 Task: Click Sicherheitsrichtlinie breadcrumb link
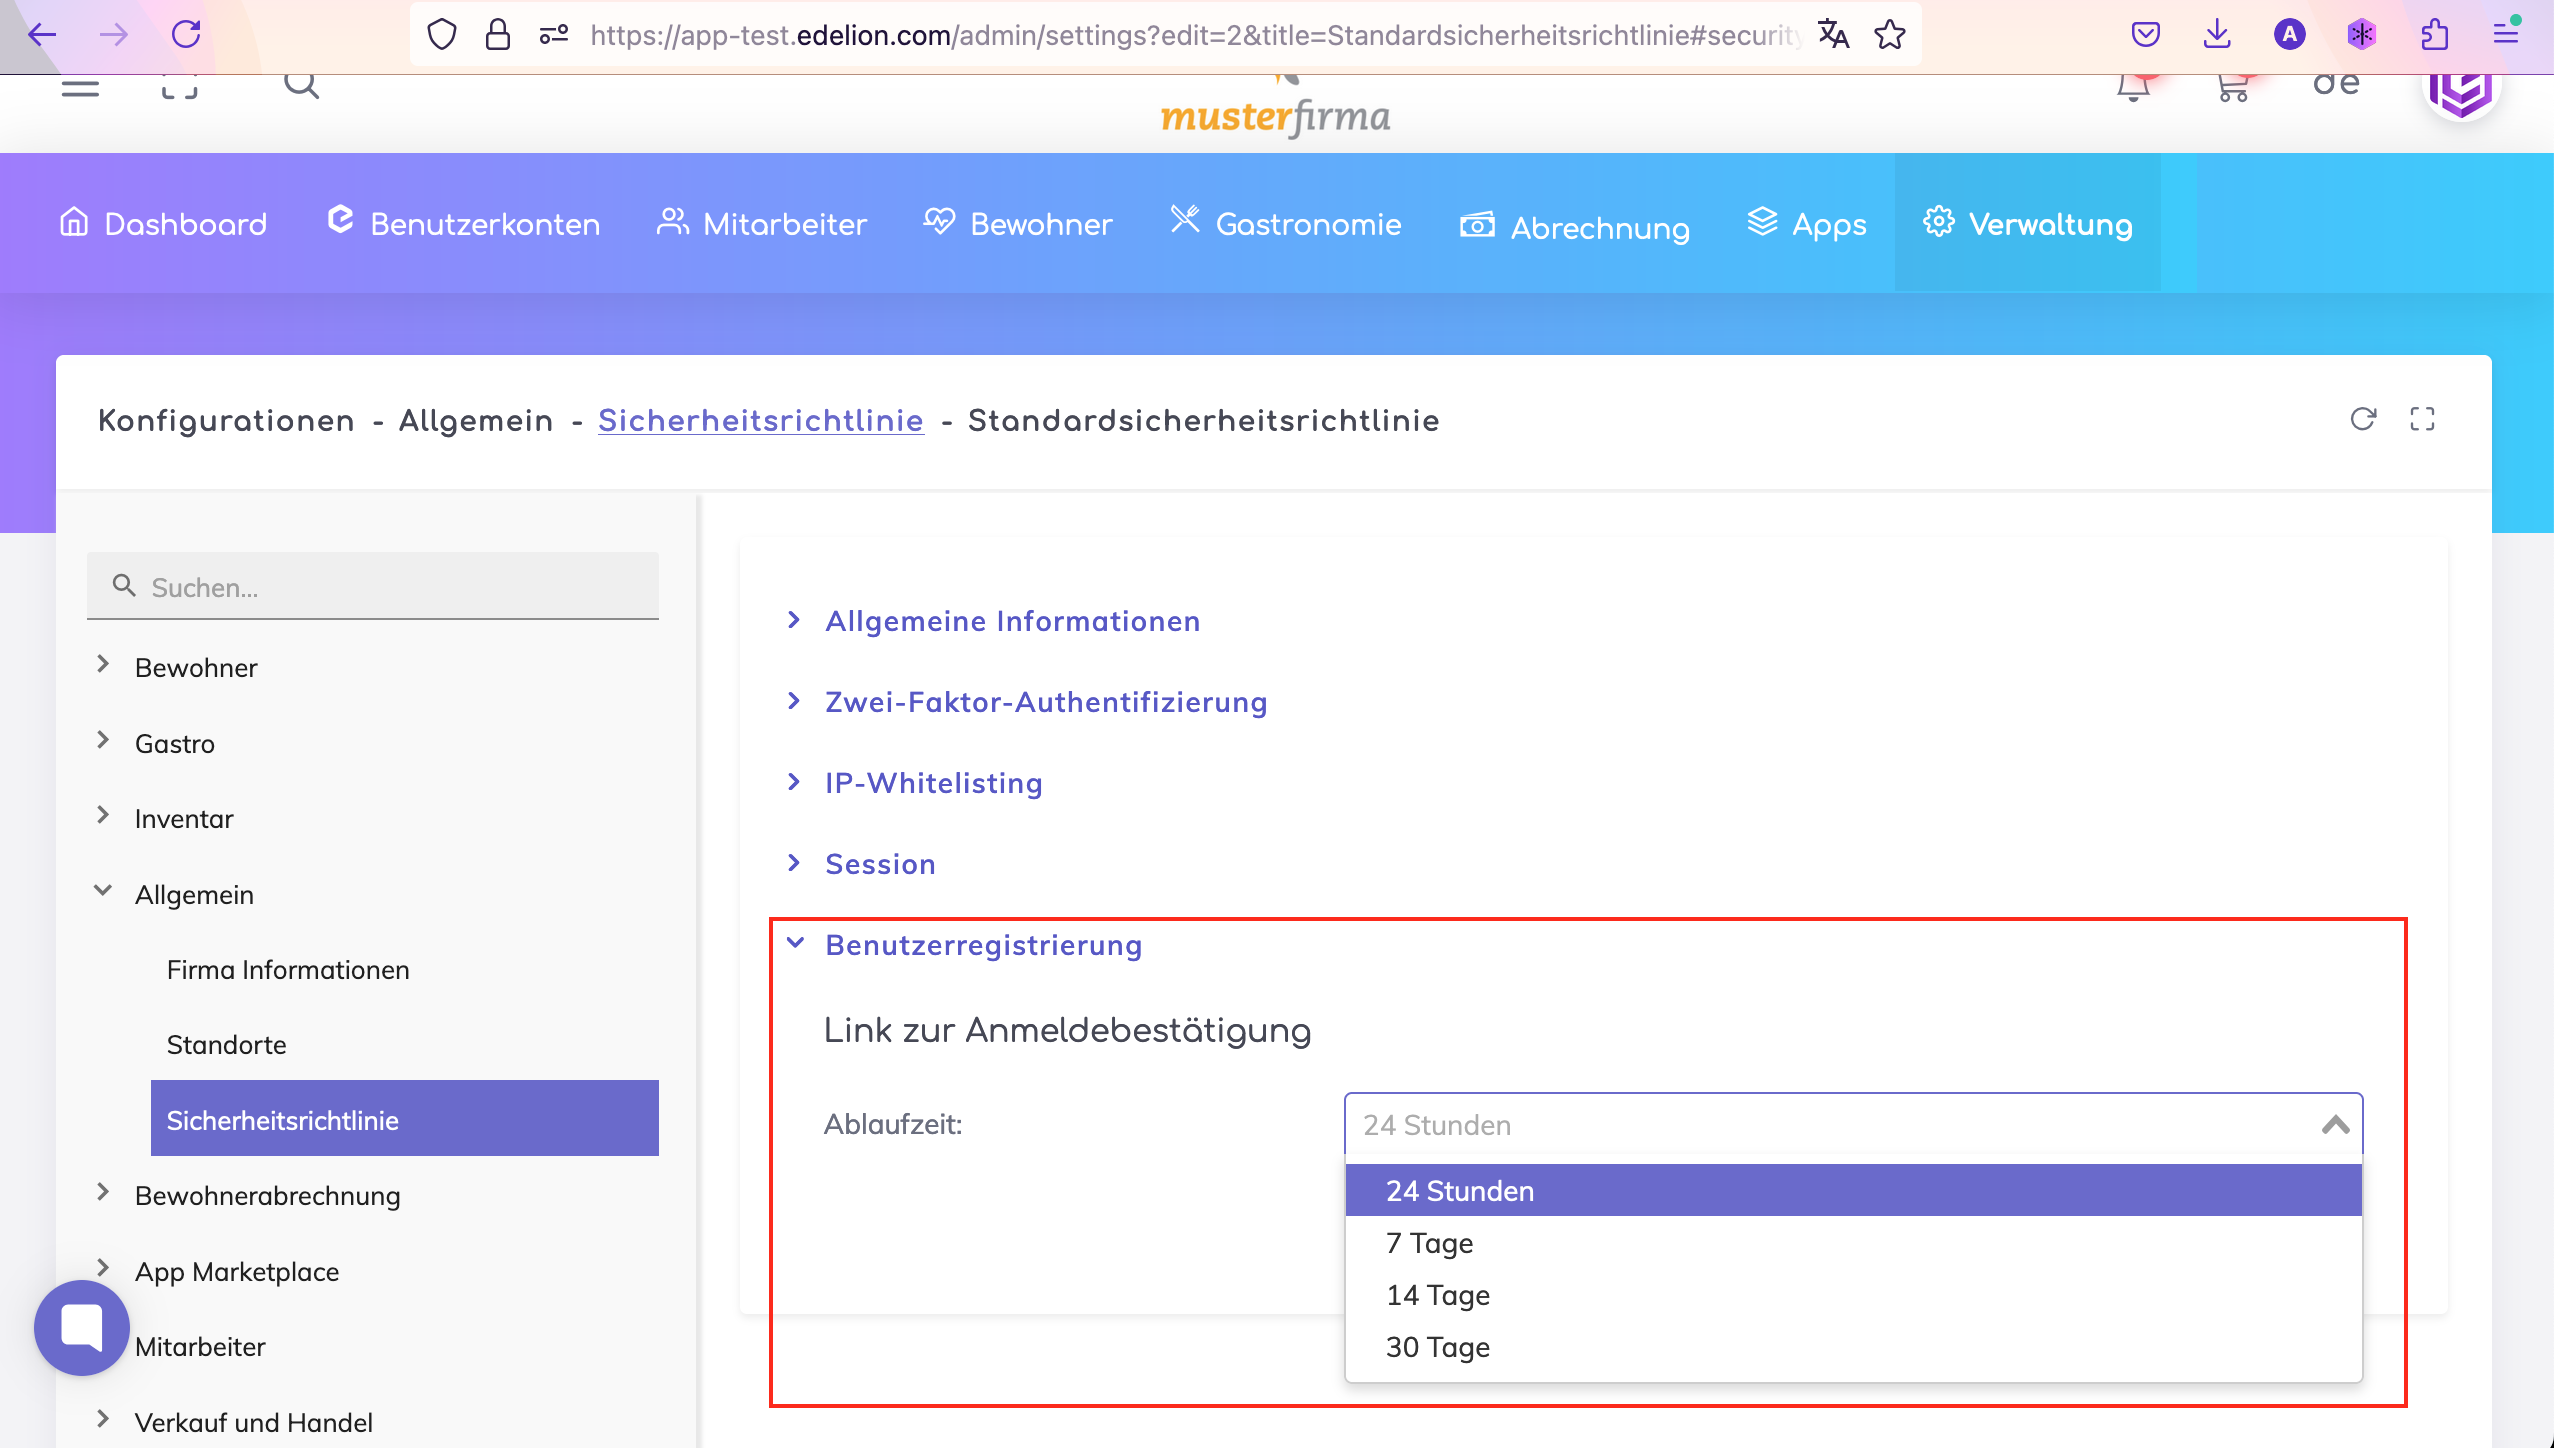pyautogui.click(x=760, y=421)
